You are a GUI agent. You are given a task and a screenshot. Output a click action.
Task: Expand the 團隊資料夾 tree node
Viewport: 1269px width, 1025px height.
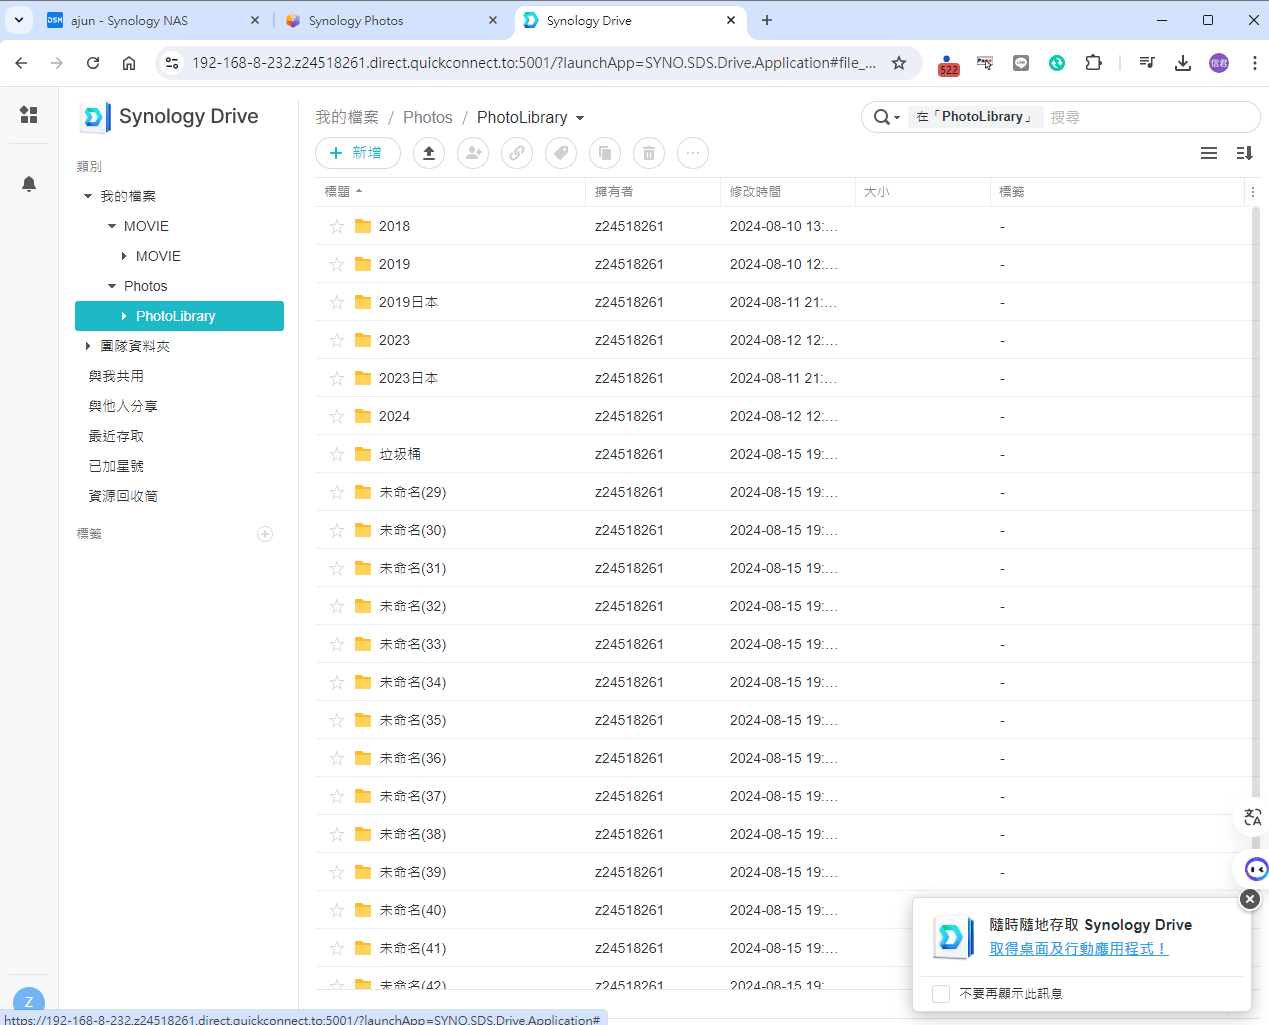[88, 346]
